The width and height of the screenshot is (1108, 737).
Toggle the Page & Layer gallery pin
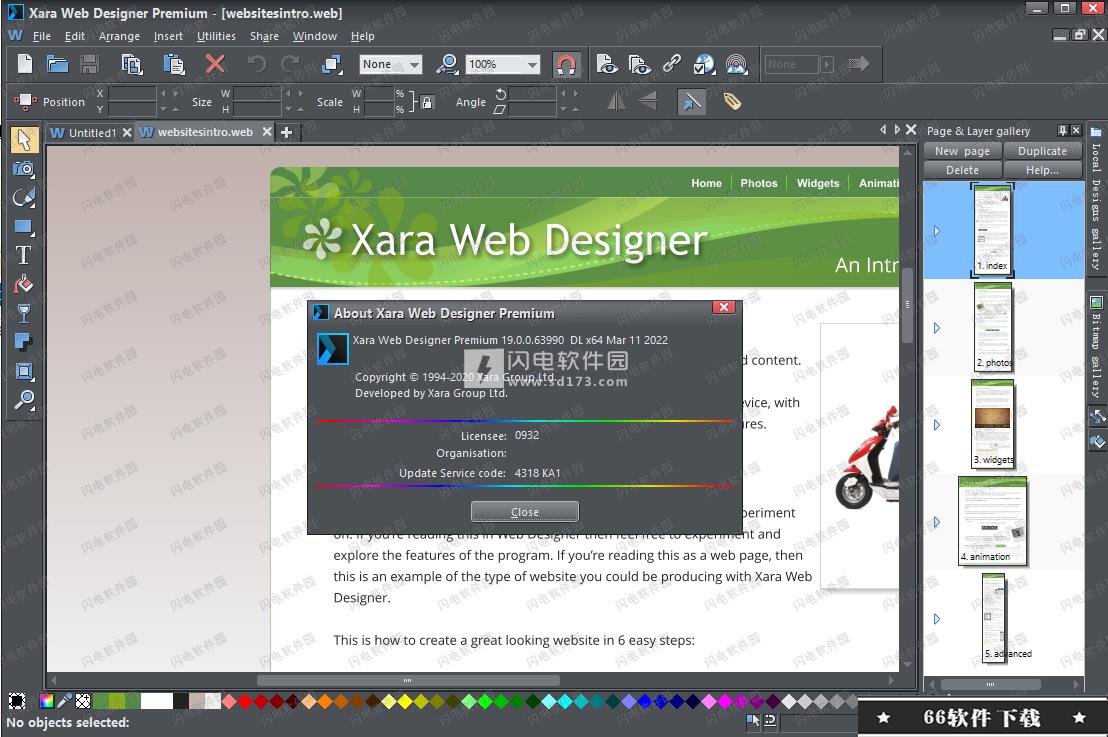[1062, 131]
